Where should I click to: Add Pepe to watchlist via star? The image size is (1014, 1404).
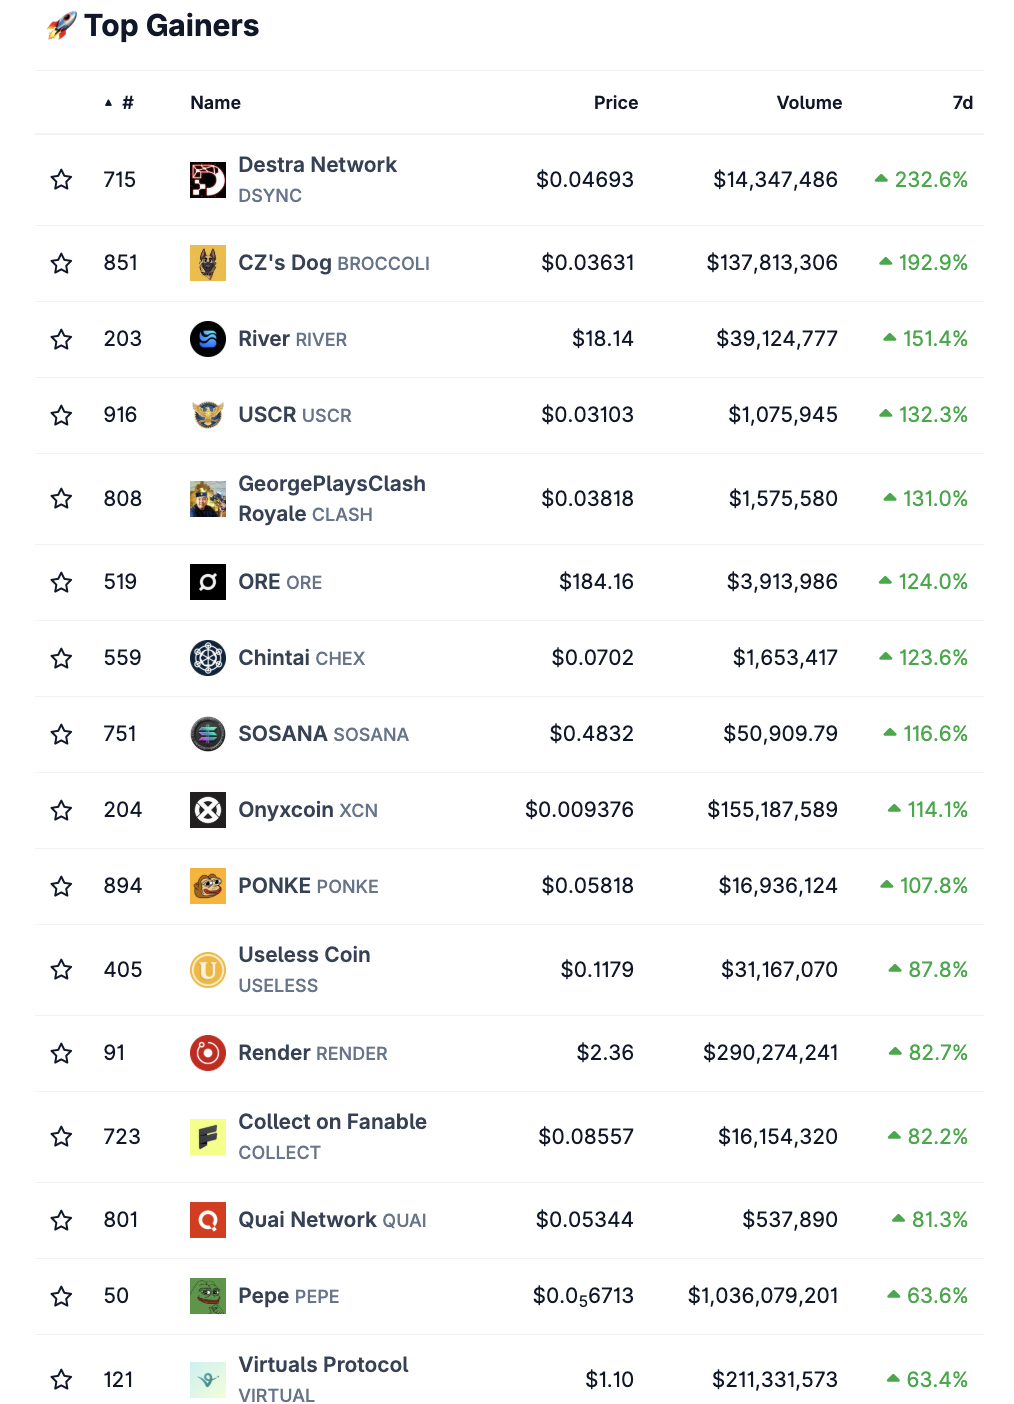click(61, 1295)
